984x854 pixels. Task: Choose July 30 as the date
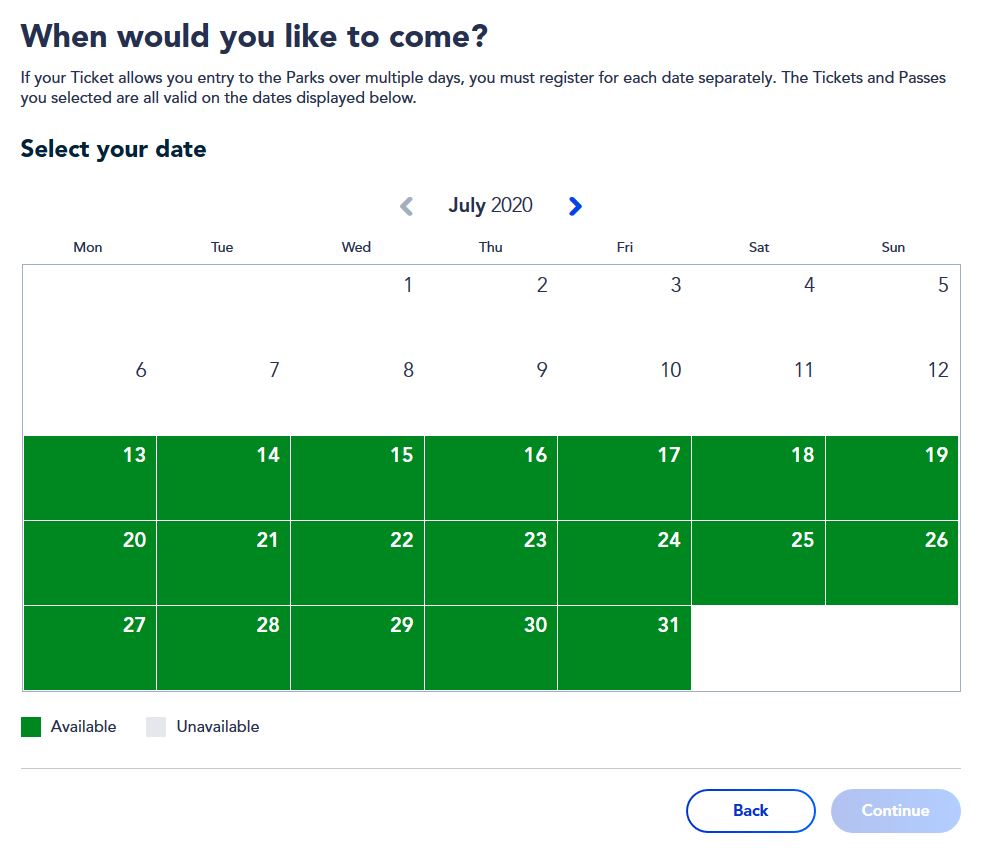(x=491, y=648)
